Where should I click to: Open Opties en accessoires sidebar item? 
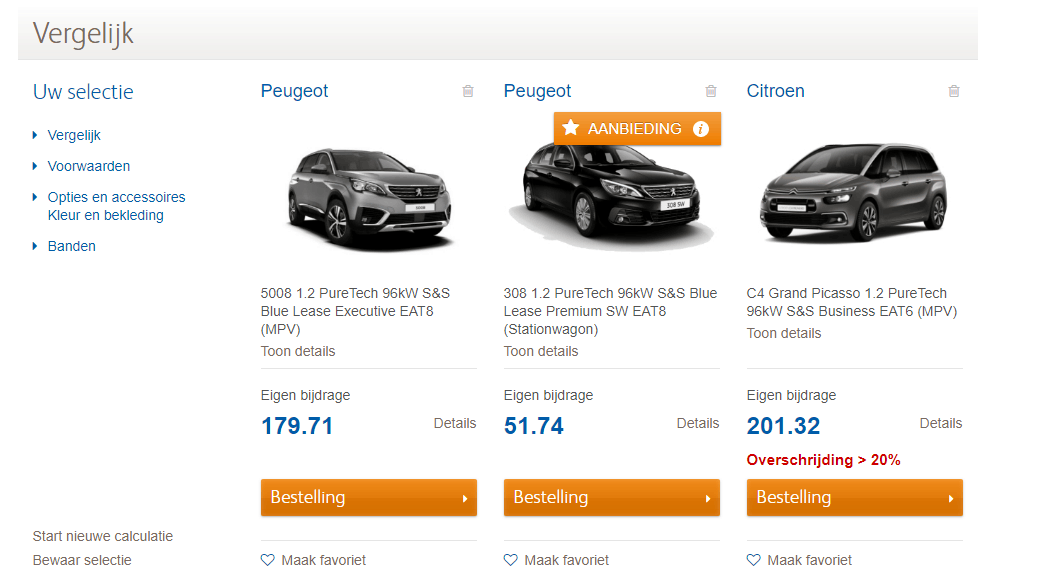coord(116,197)
